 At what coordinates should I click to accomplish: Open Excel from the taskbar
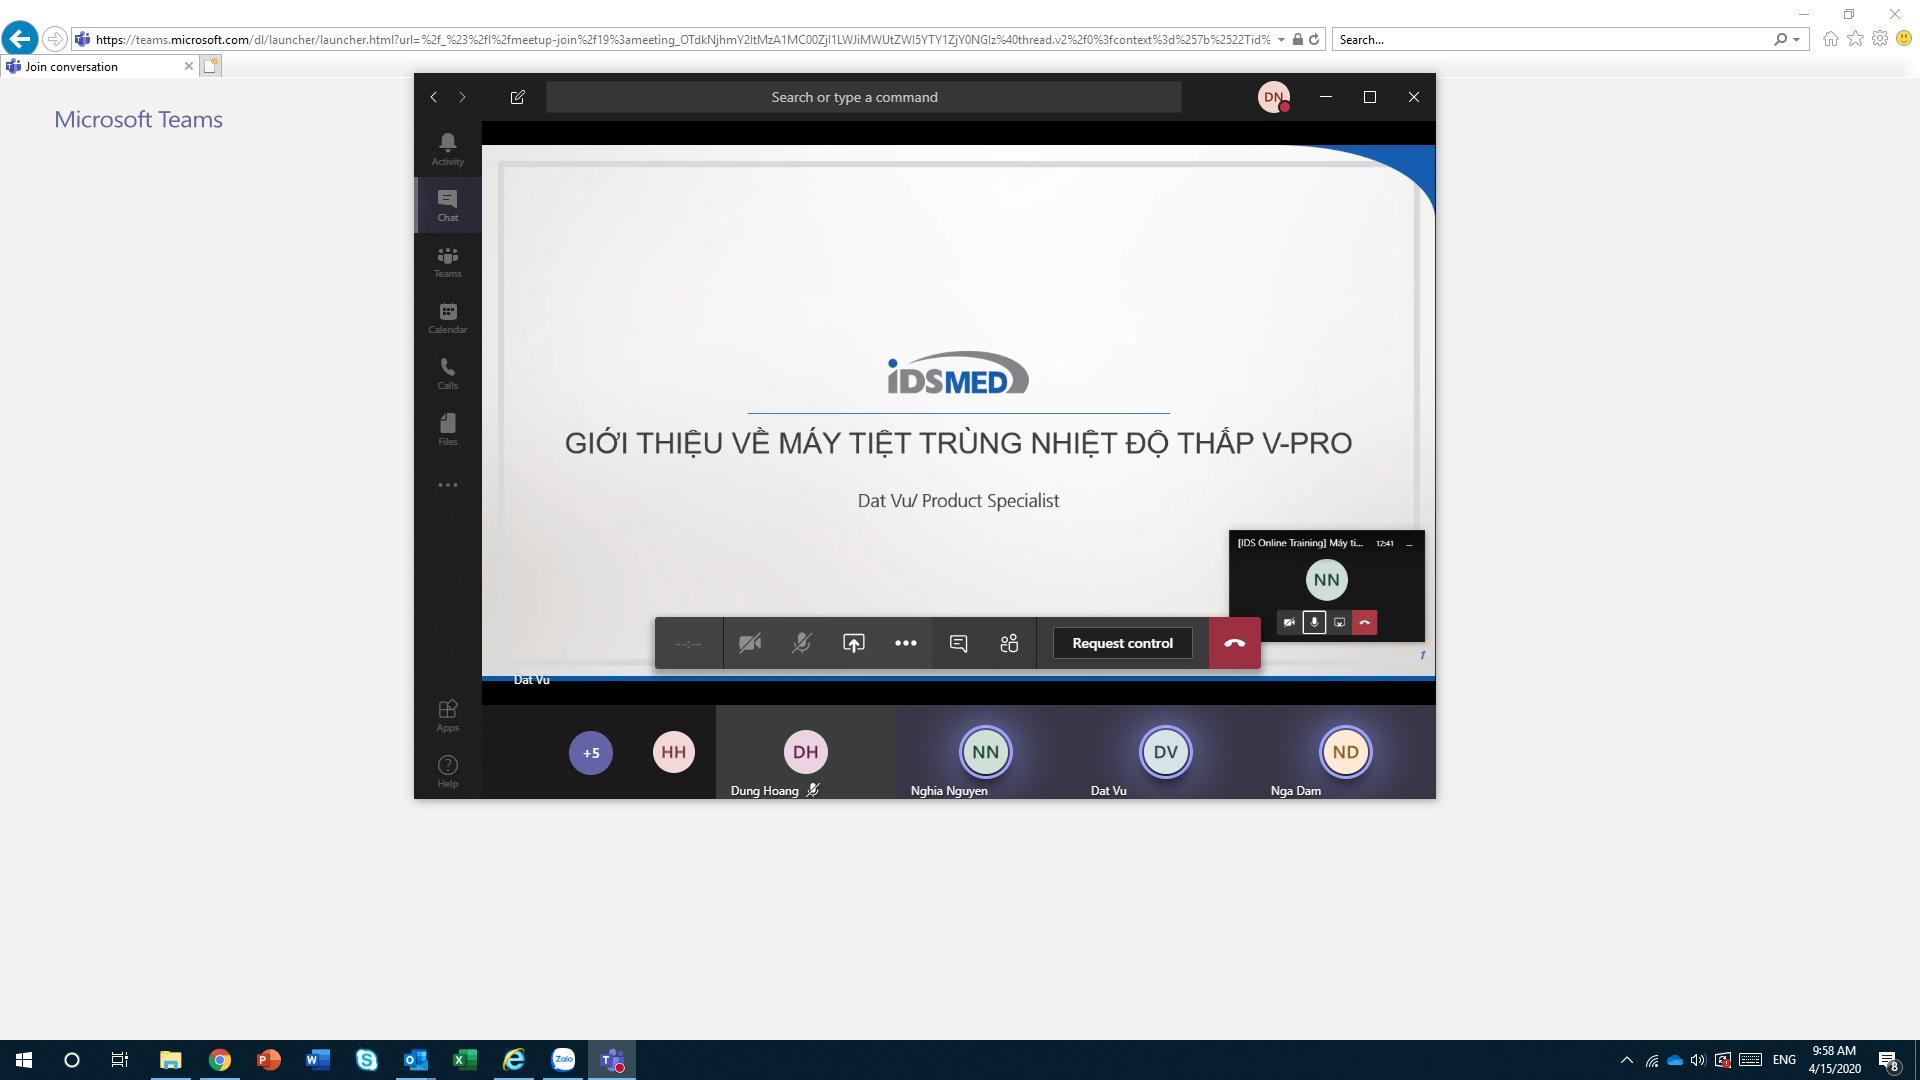[465, 1060]
